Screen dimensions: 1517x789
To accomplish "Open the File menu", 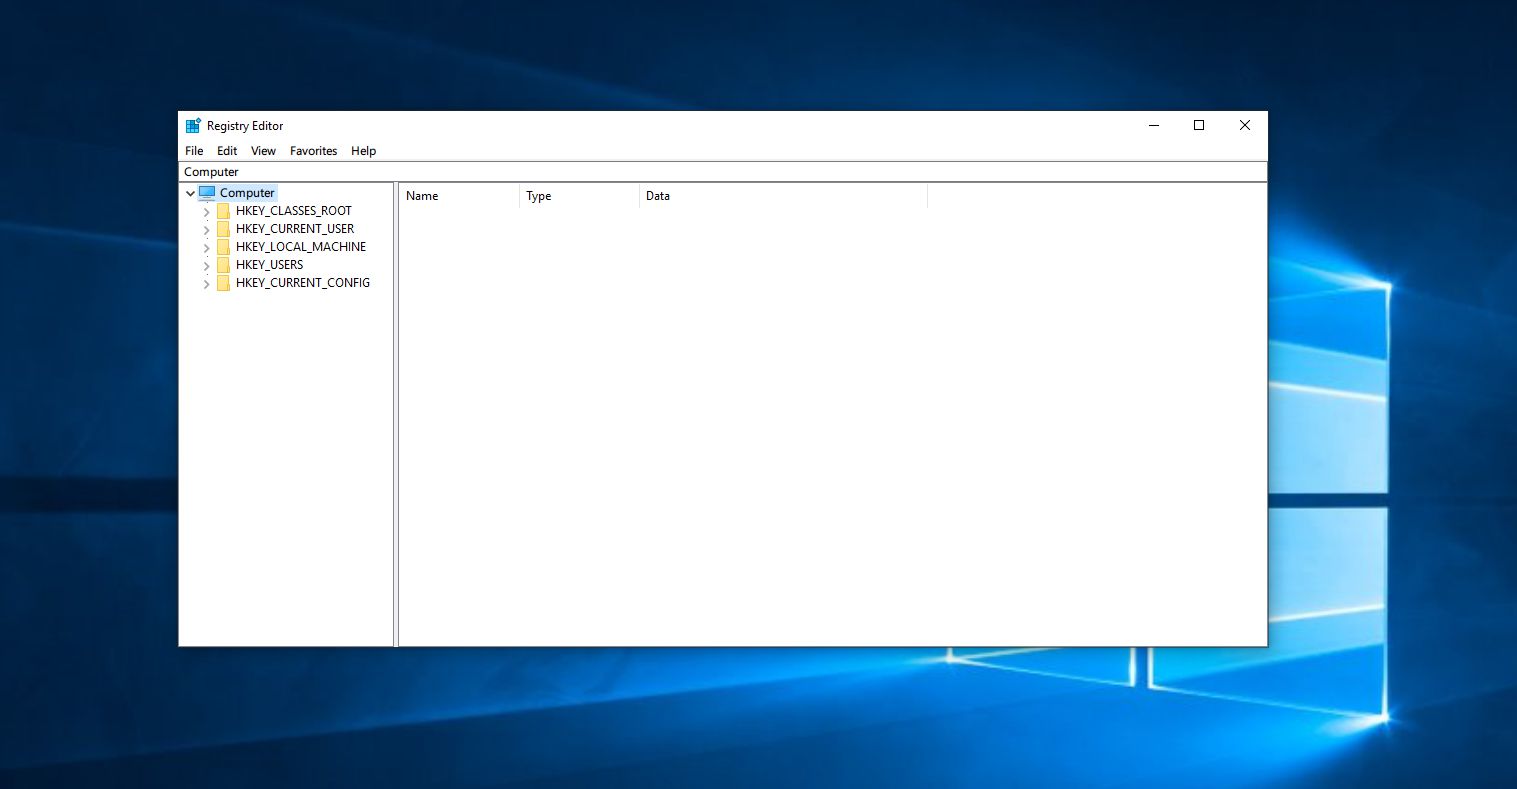I will (194, 151).
